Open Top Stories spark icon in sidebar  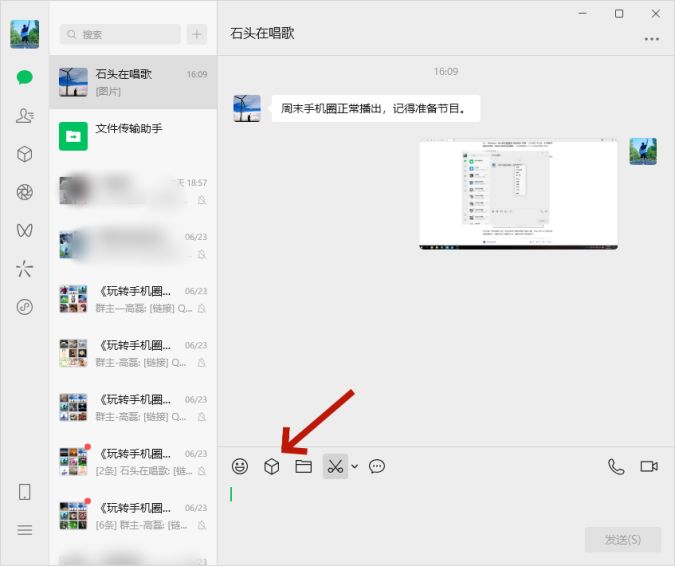(x=25, y=269)
